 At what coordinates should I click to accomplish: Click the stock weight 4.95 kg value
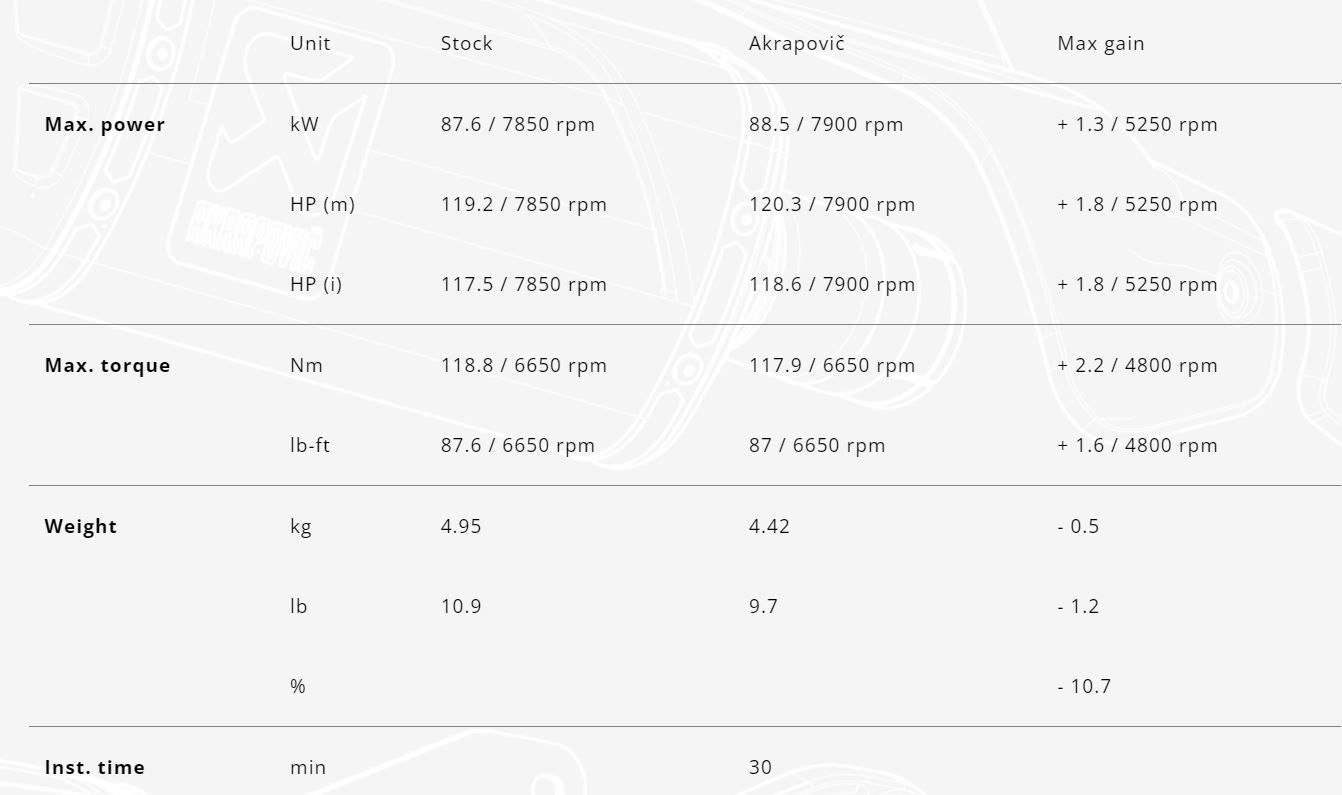(x=461, y=527)
